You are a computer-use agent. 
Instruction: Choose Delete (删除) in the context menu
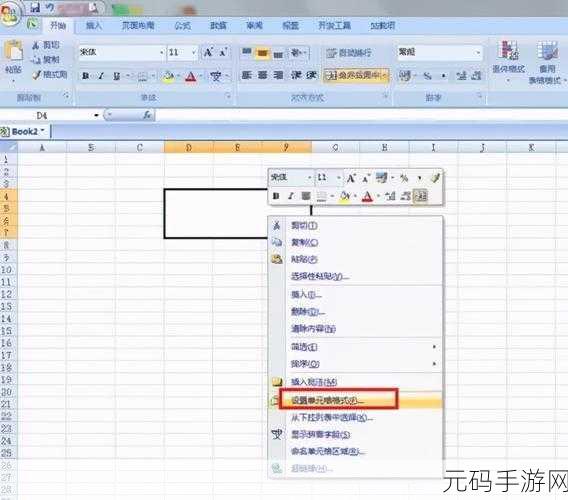pos(356,312)
